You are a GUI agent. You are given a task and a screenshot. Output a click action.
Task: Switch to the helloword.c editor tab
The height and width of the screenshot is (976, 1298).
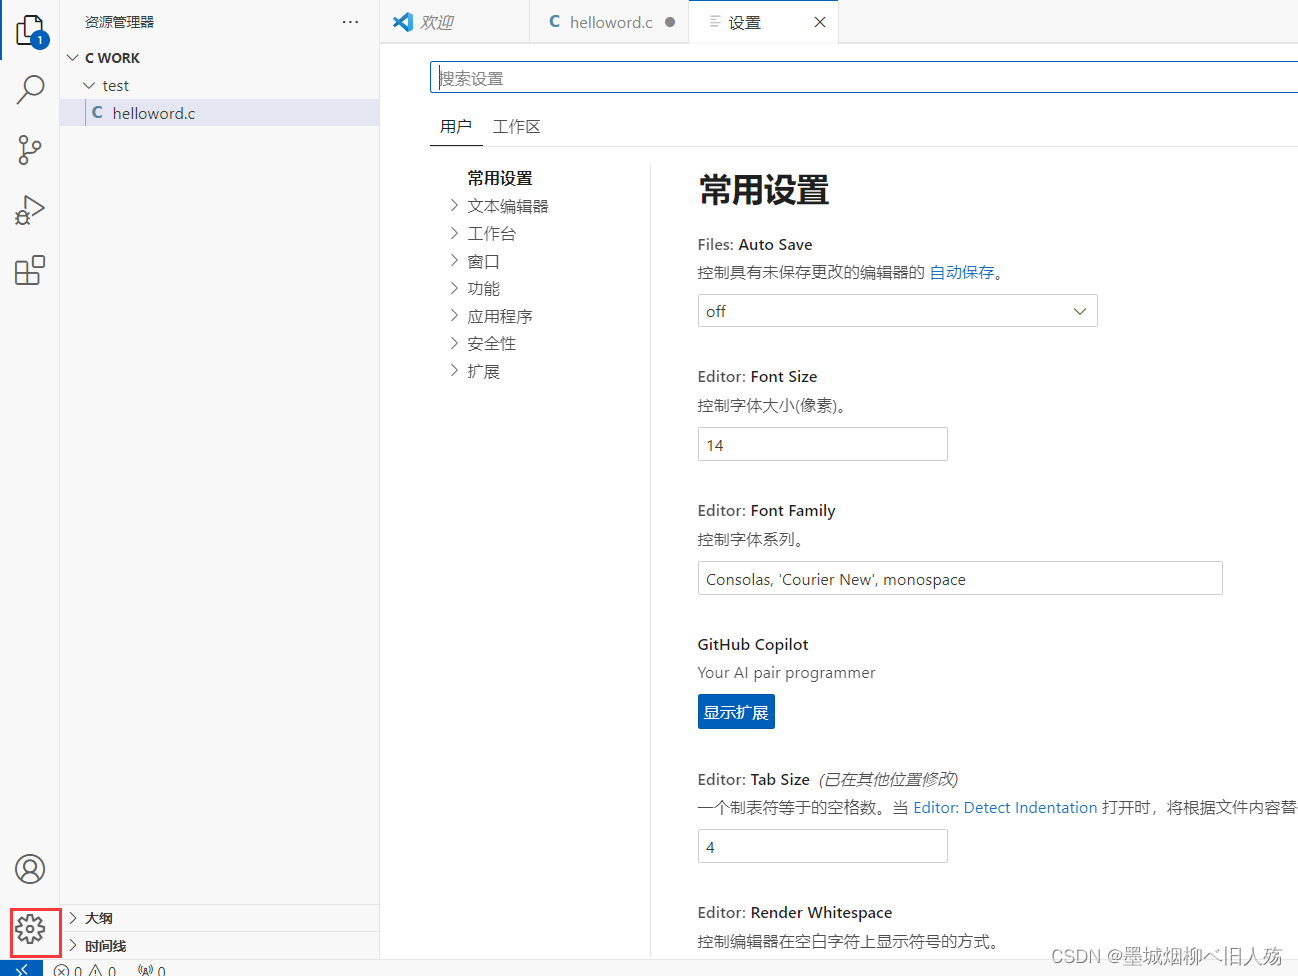click(x=610, y=22)
